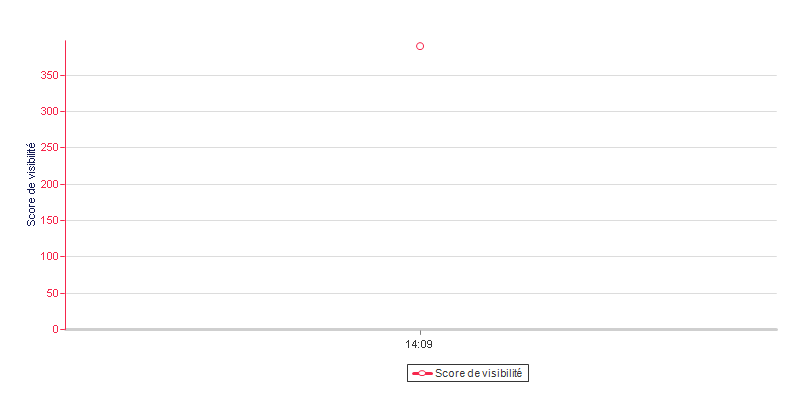The image size is (800, 400).
Task: Select the 350 y-axis label
Action: point(49,75)
